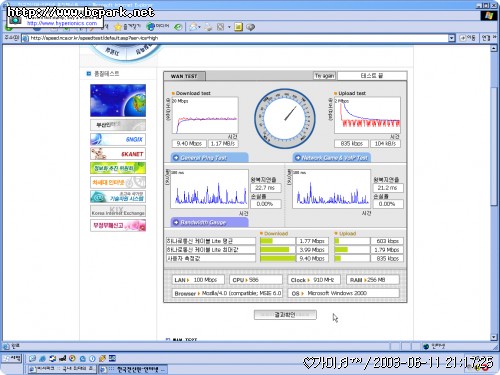Viewport: 500px width, 375px height.
Task: Expand the Edit icon's dropdown arrow
Action: (229, 27)
